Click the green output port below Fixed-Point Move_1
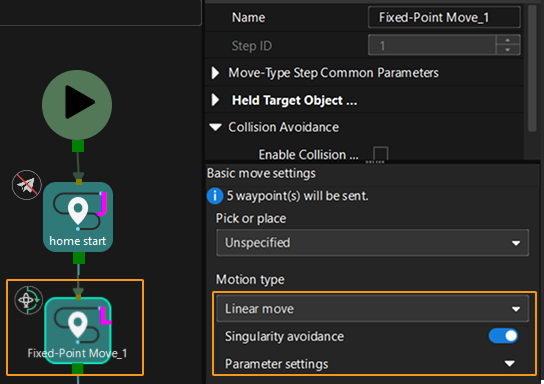This screenshot has height=384, width=544. tap(77, 369)
